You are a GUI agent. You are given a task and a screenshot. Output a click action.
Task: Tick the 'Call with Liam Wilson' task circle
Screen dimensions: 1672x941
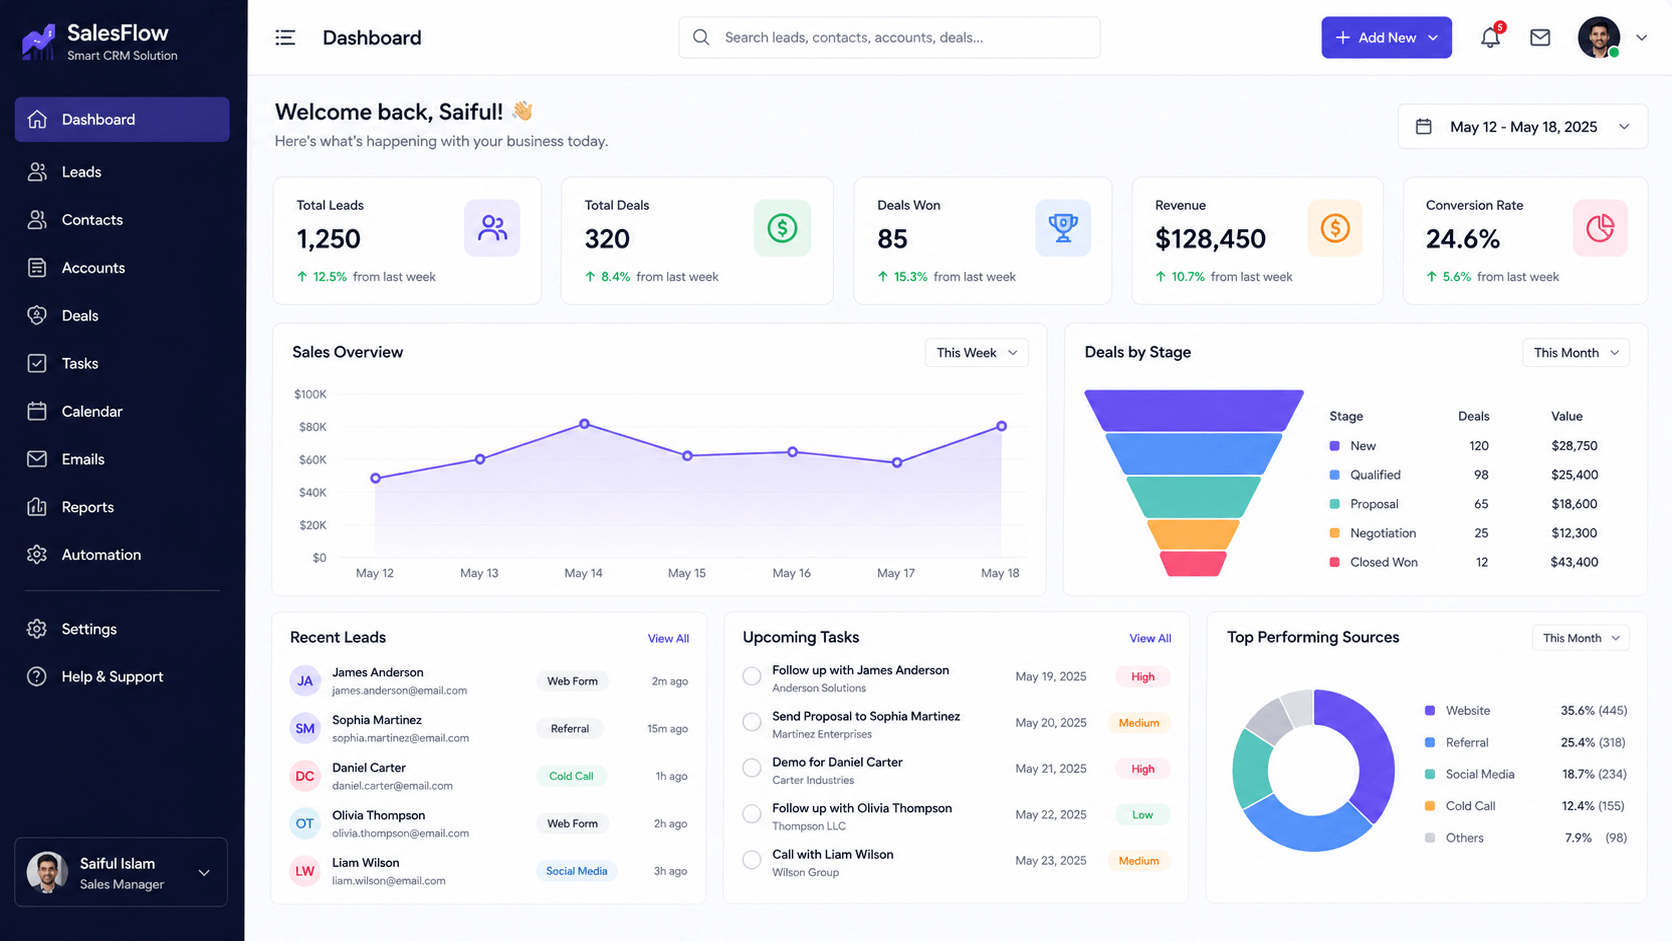(752, 860)
